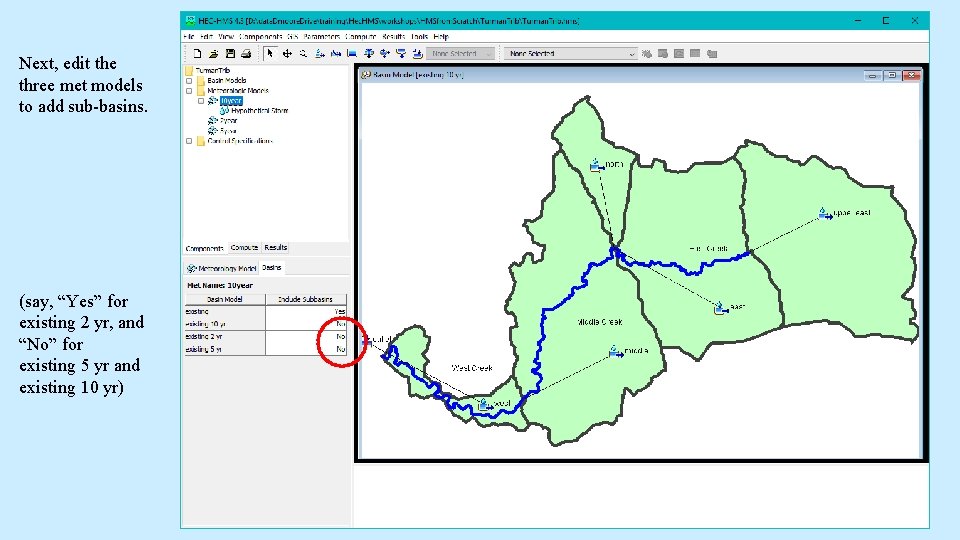The image size is (960, 540).
Task: Click the Middle Creek reach label
Action: click(x=600, y=322)
